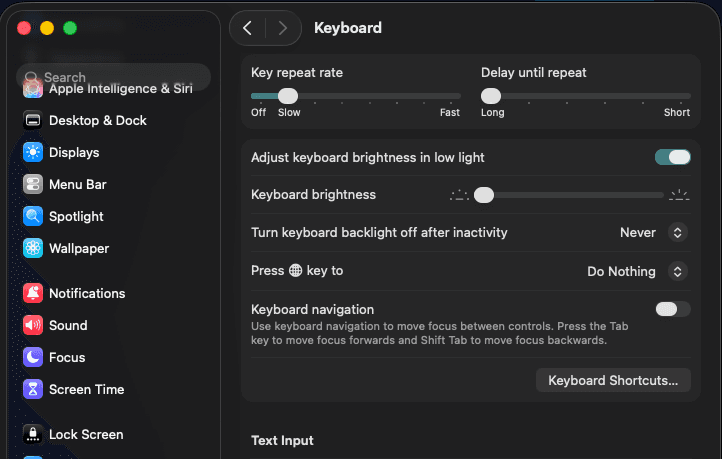Click the red close window button
Image resolution: width=722 pixels, height=459 pixels.
[x=24, y=28]
